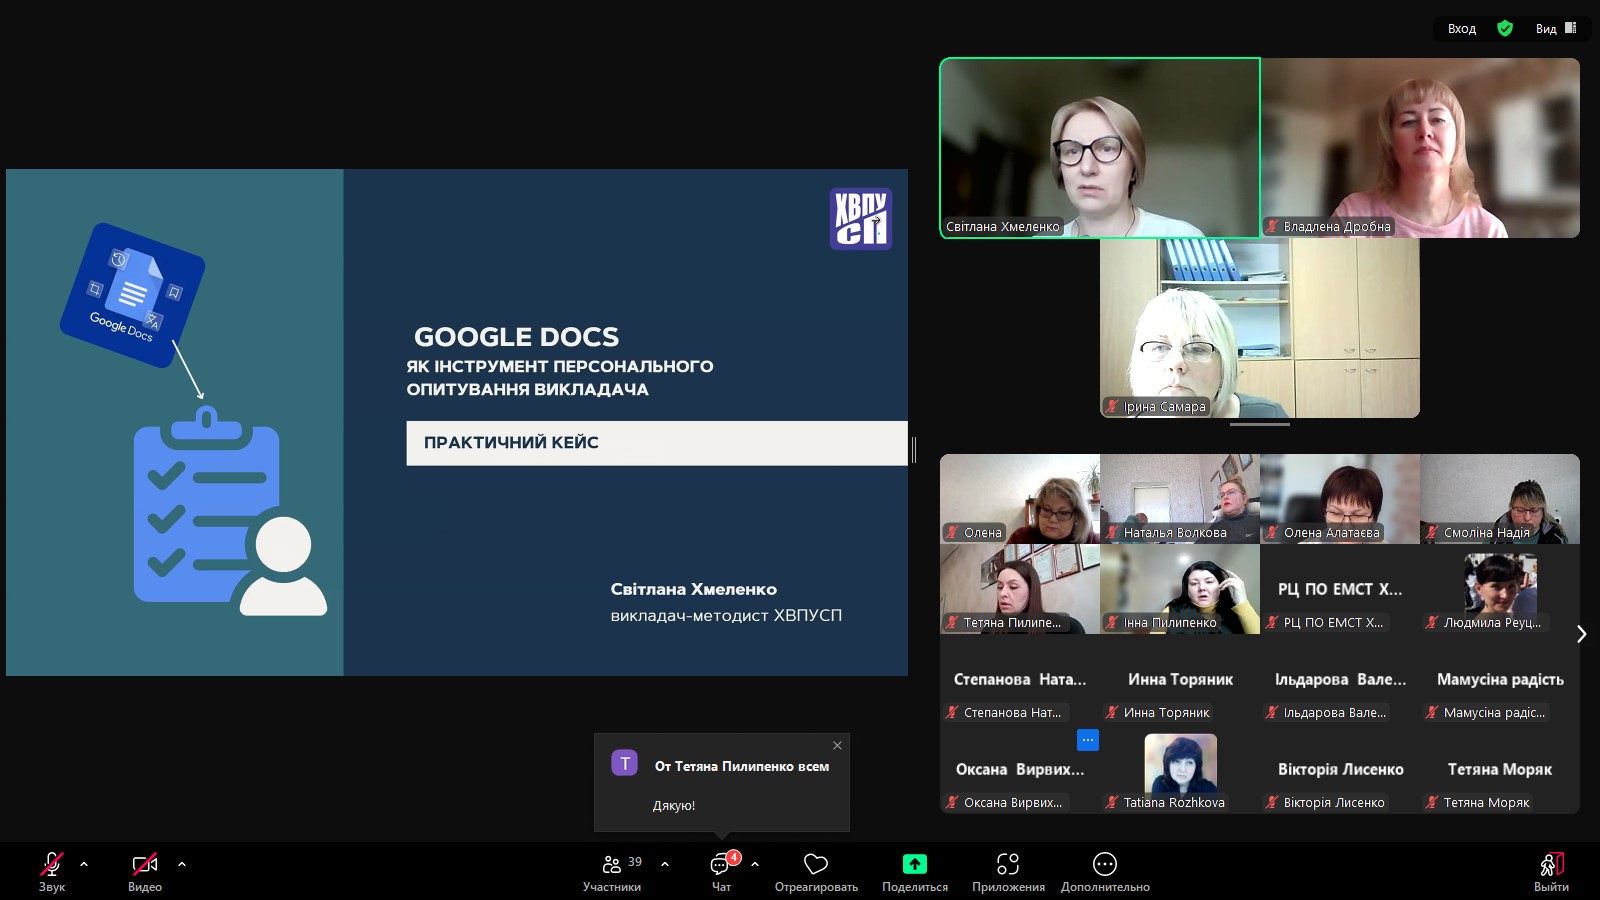Screen dimensions: 1600x900
Task: Select Наталья Волкова video tile
Action: point(1180,499)
